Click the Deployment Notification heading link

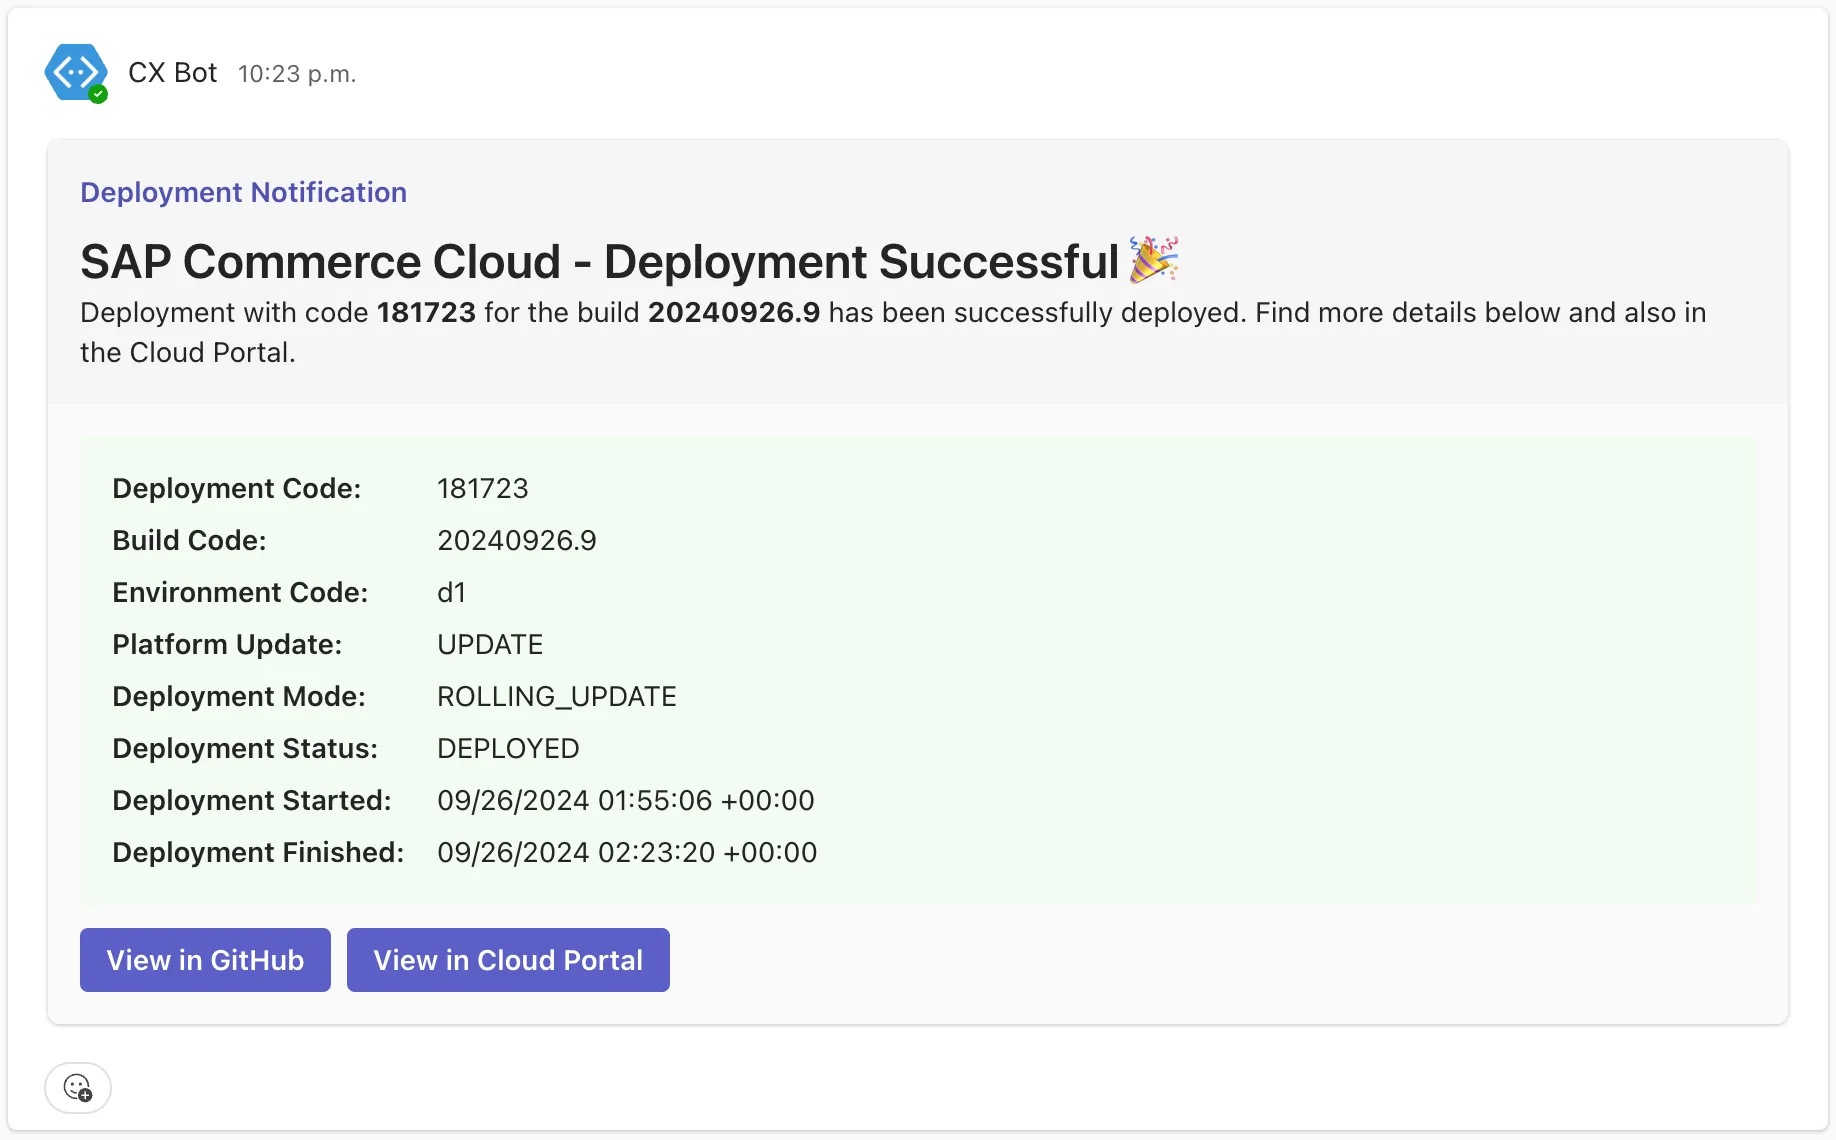pyautogui.click(x=243, y=192)
